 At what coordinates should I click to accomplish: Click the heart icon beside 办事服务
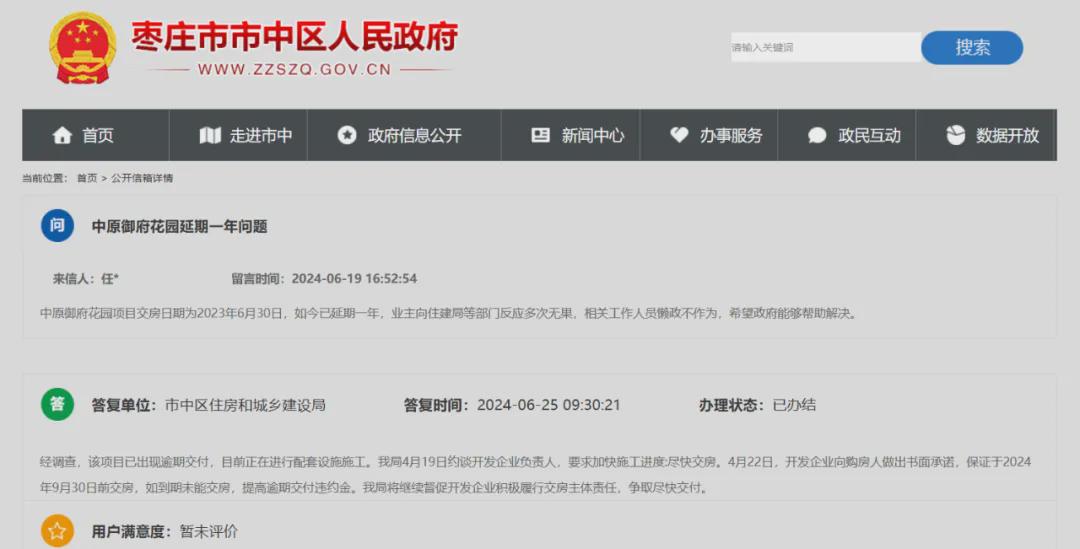(x=679, y=135)
